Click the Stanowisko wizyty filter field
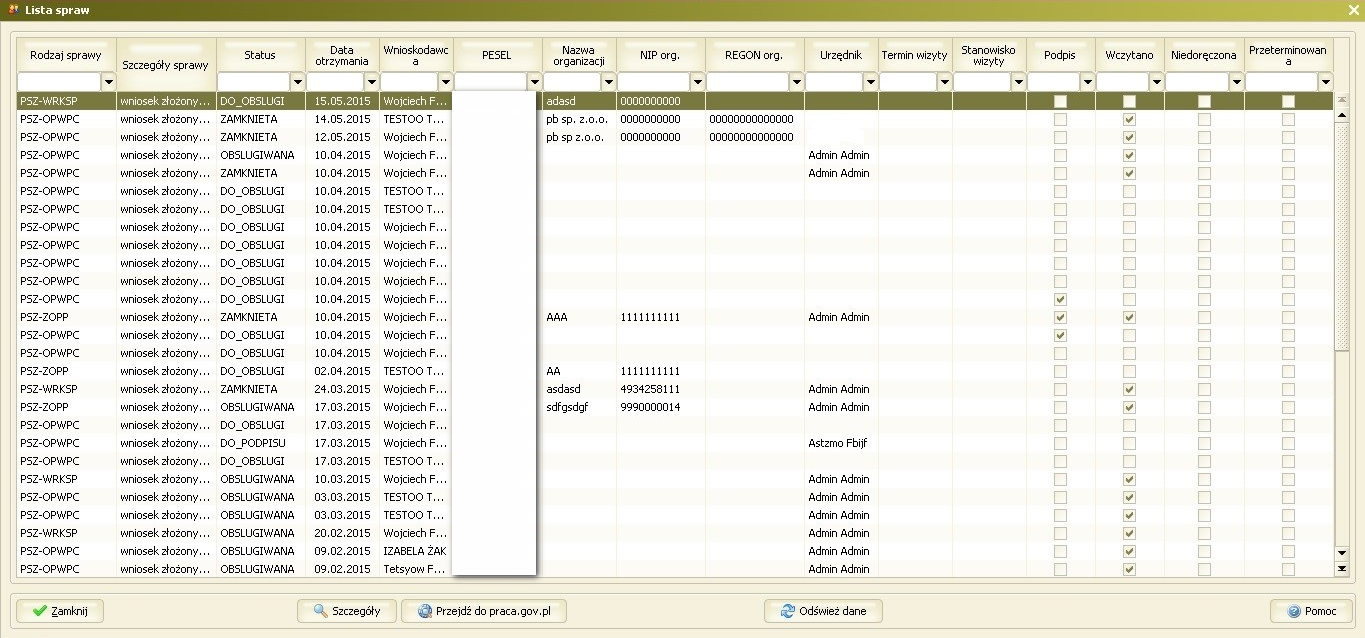Viewport: 1365px width, 638px height. click(982, 82)
